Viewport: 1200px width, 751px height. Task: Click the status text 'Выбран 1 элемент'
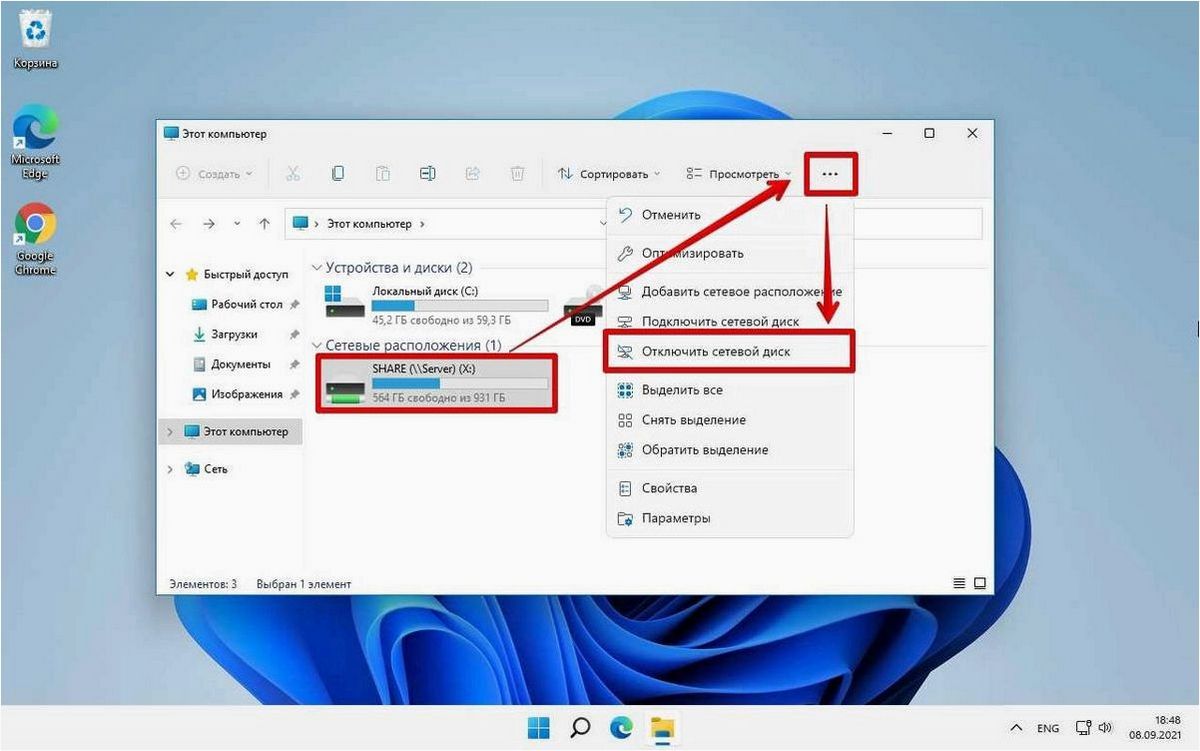point(304,584)
